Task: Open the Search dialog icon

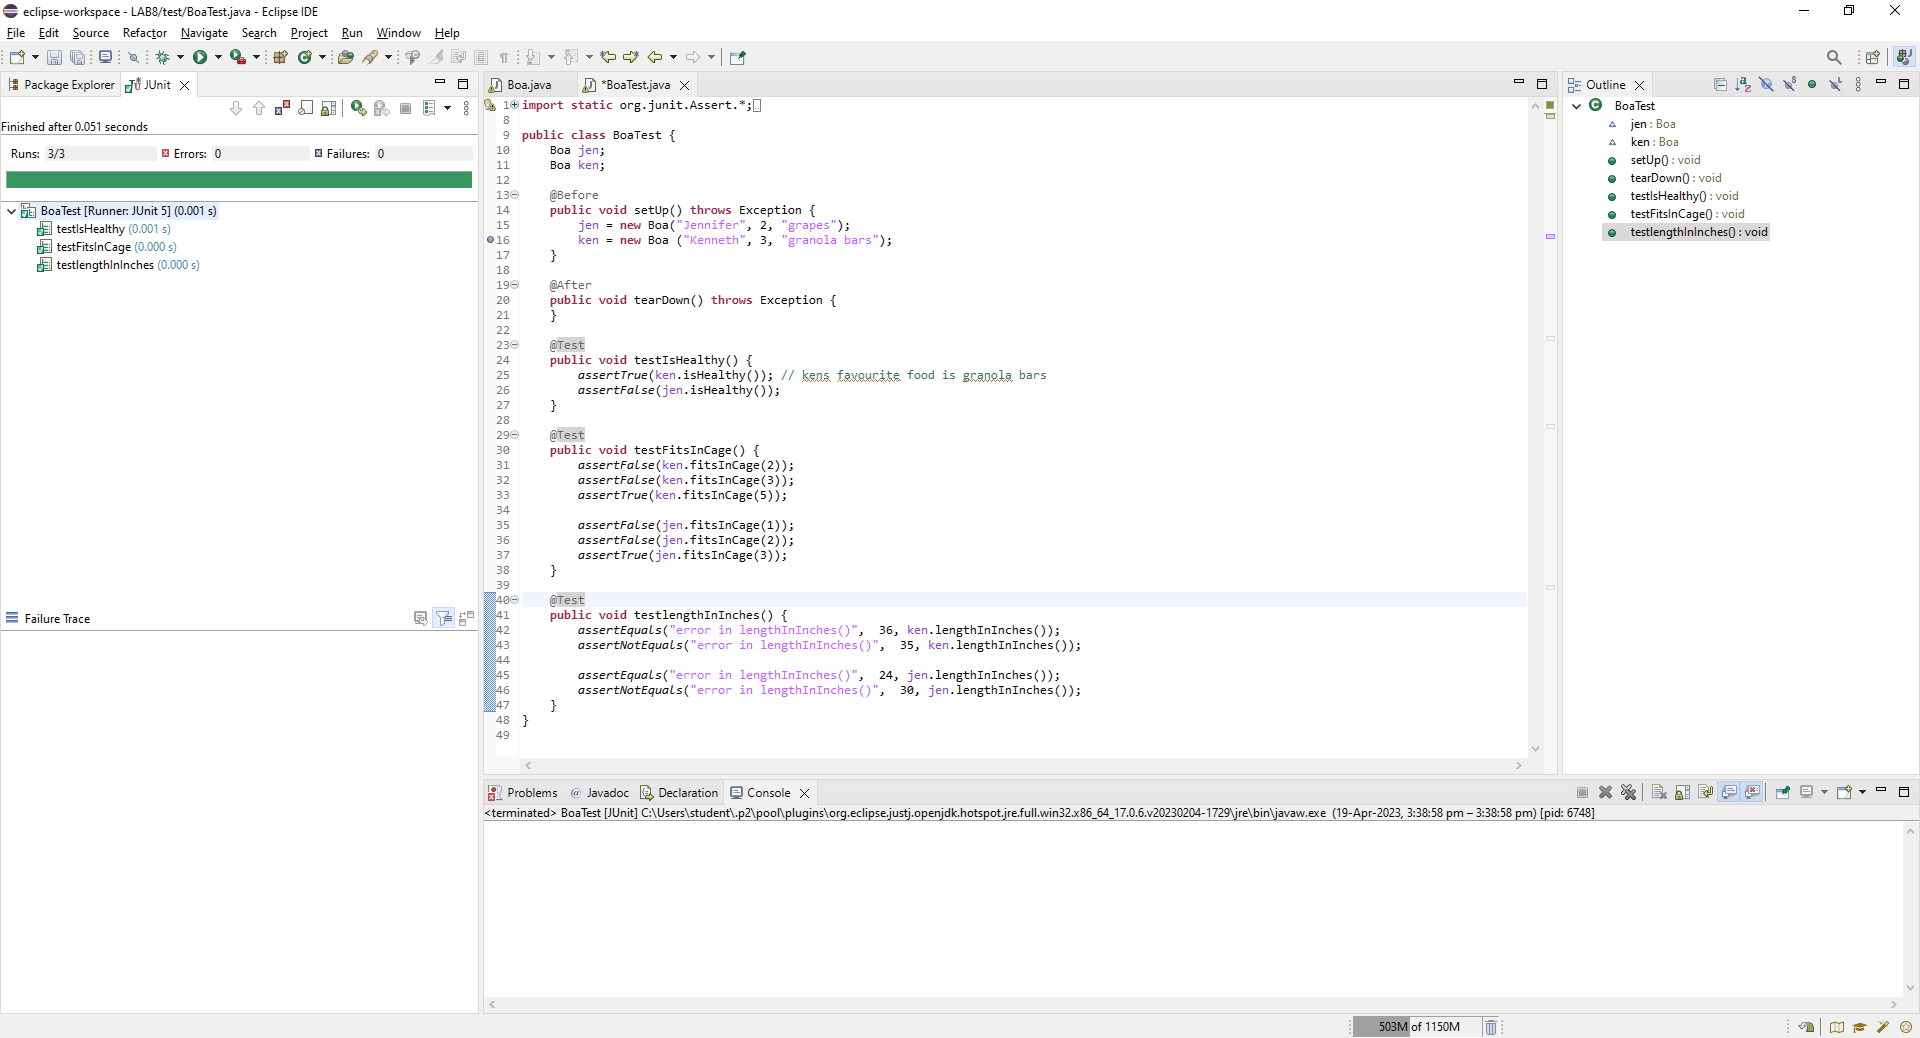Action: 1835,57
